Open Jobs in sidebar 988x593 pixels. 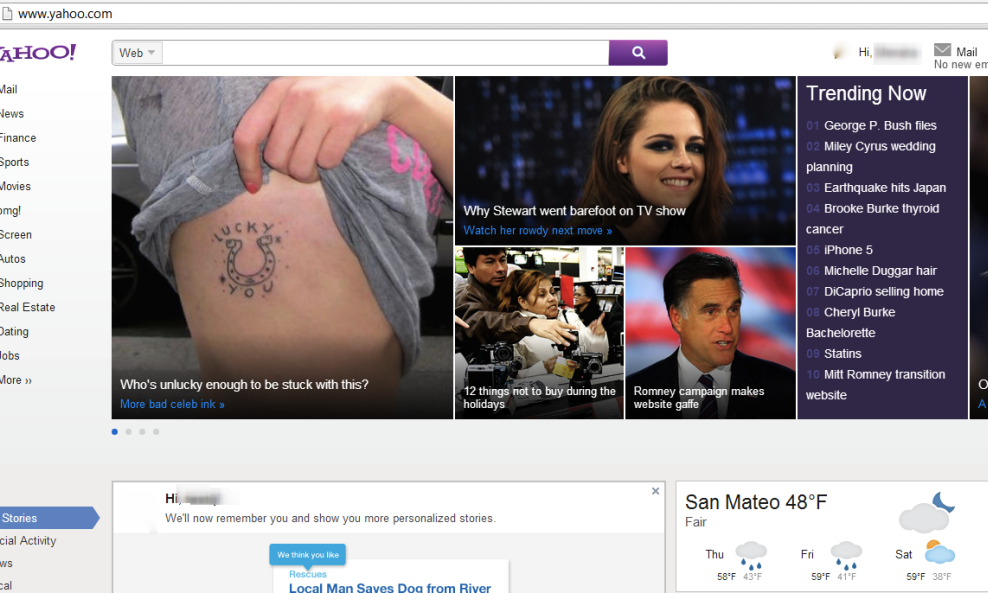coord(10,355)
